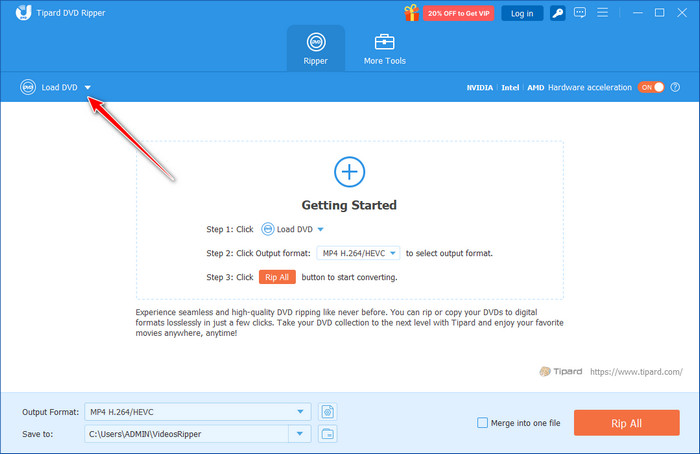Viewport: 700px width, 454px height.
Task: Check the Merge into one file box
Action: coord(484,423)
